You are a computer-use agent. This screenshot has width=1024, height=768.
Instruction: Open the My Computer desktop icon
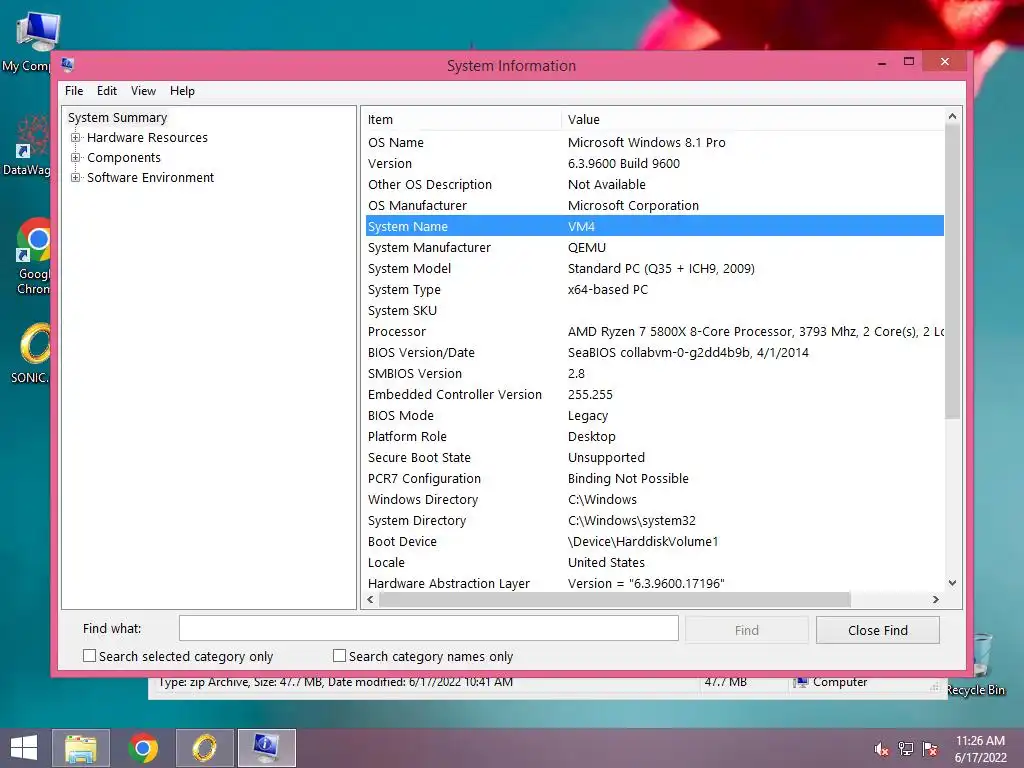point(31,40)
